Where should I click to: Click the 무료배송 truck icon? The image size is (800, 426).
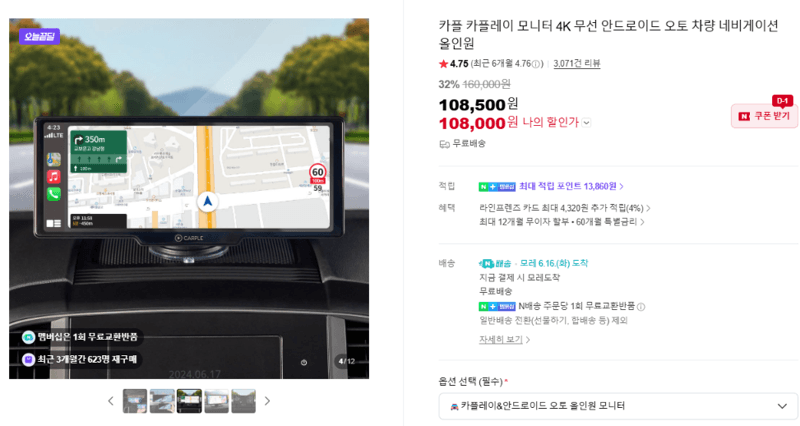[444, 144]
